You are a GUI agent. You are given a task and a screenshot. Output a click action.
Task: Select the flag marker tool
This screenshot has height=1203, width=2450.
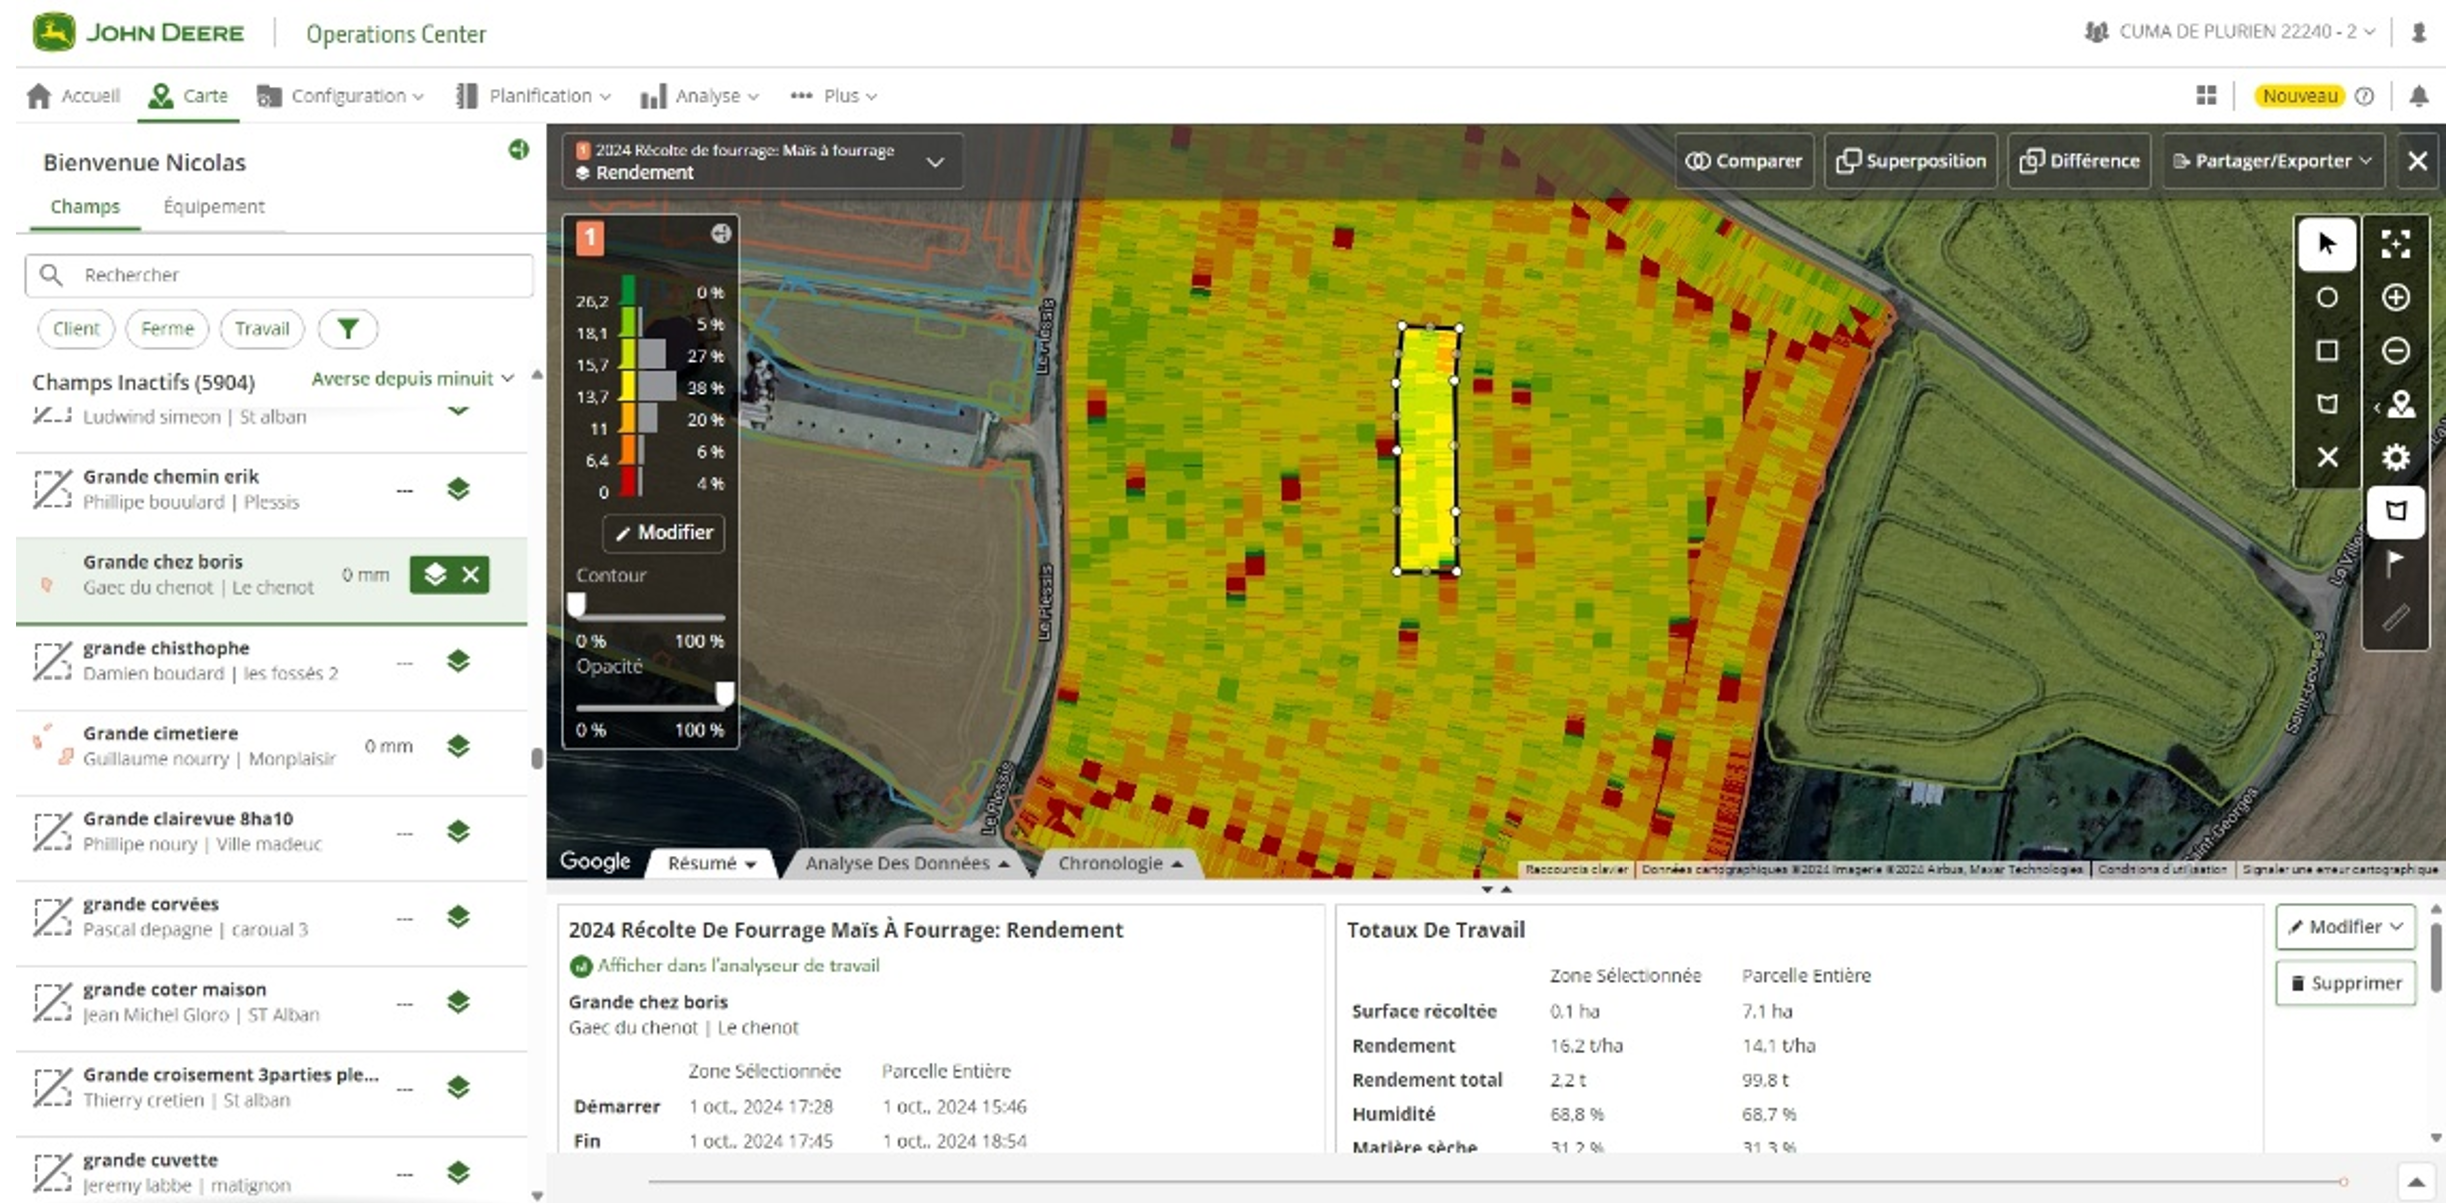[x=2395, y=563]
